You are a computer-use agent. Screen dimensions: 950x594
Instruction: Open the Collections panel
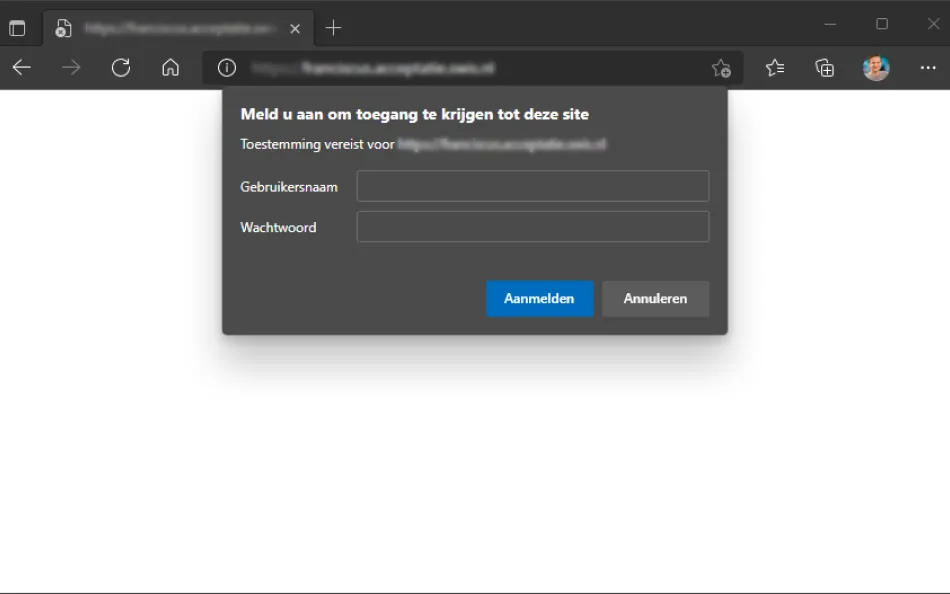(x=826, y=67)
